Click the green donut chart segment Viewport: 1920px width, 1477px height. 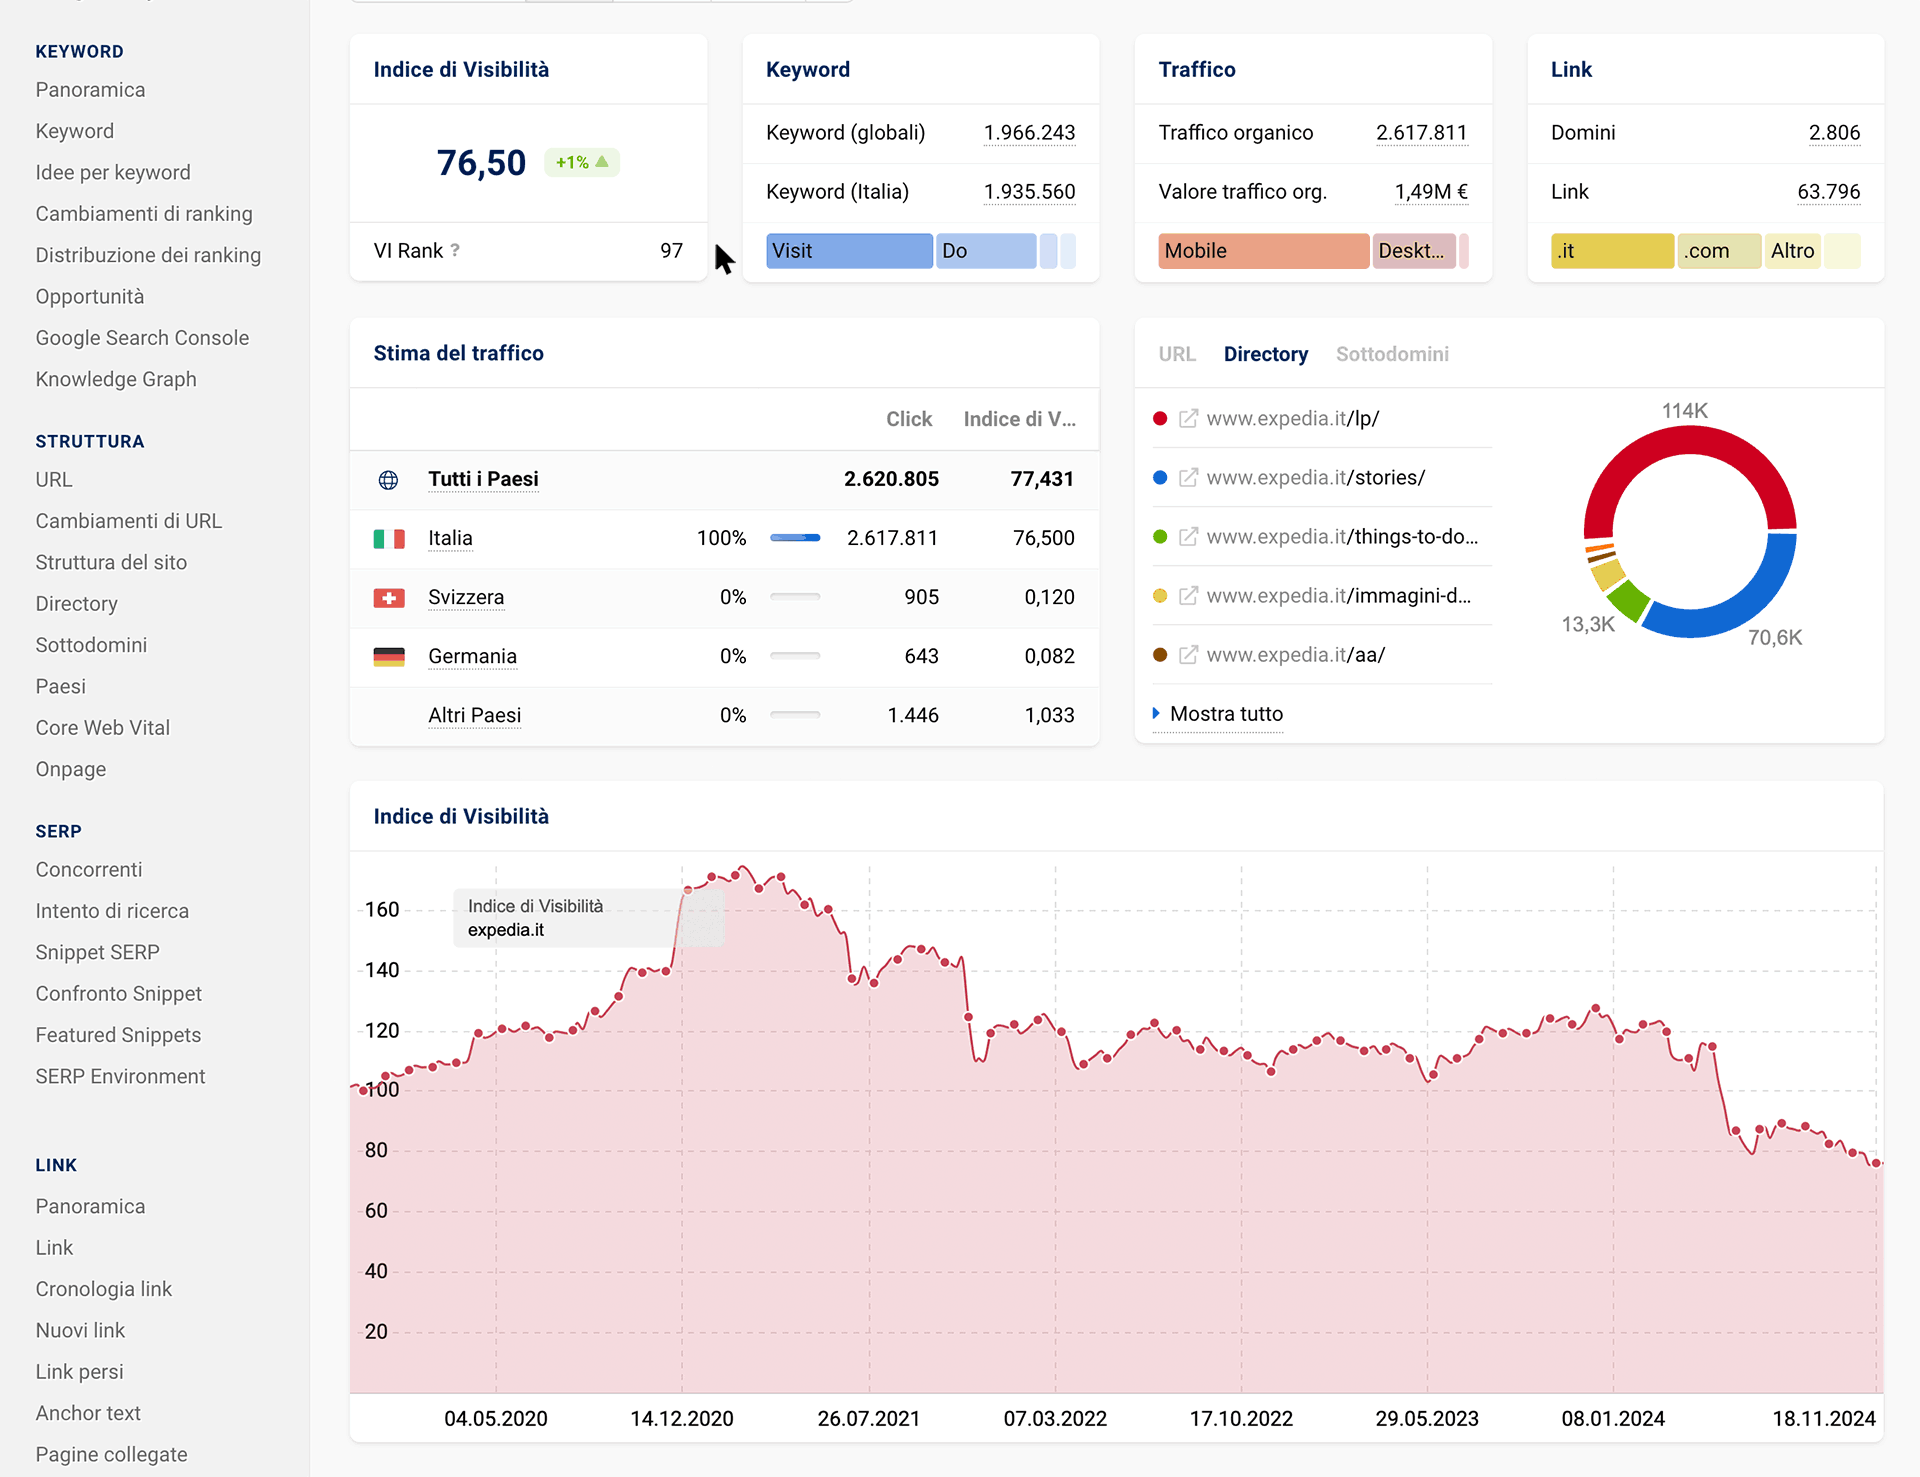[1626, 599]
